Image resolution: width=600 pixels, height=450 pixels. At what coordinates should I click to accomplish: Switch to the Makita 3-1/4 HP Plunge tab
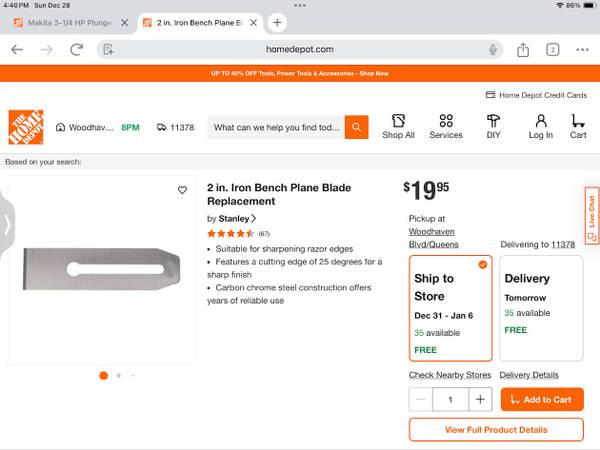coord(65,22)
